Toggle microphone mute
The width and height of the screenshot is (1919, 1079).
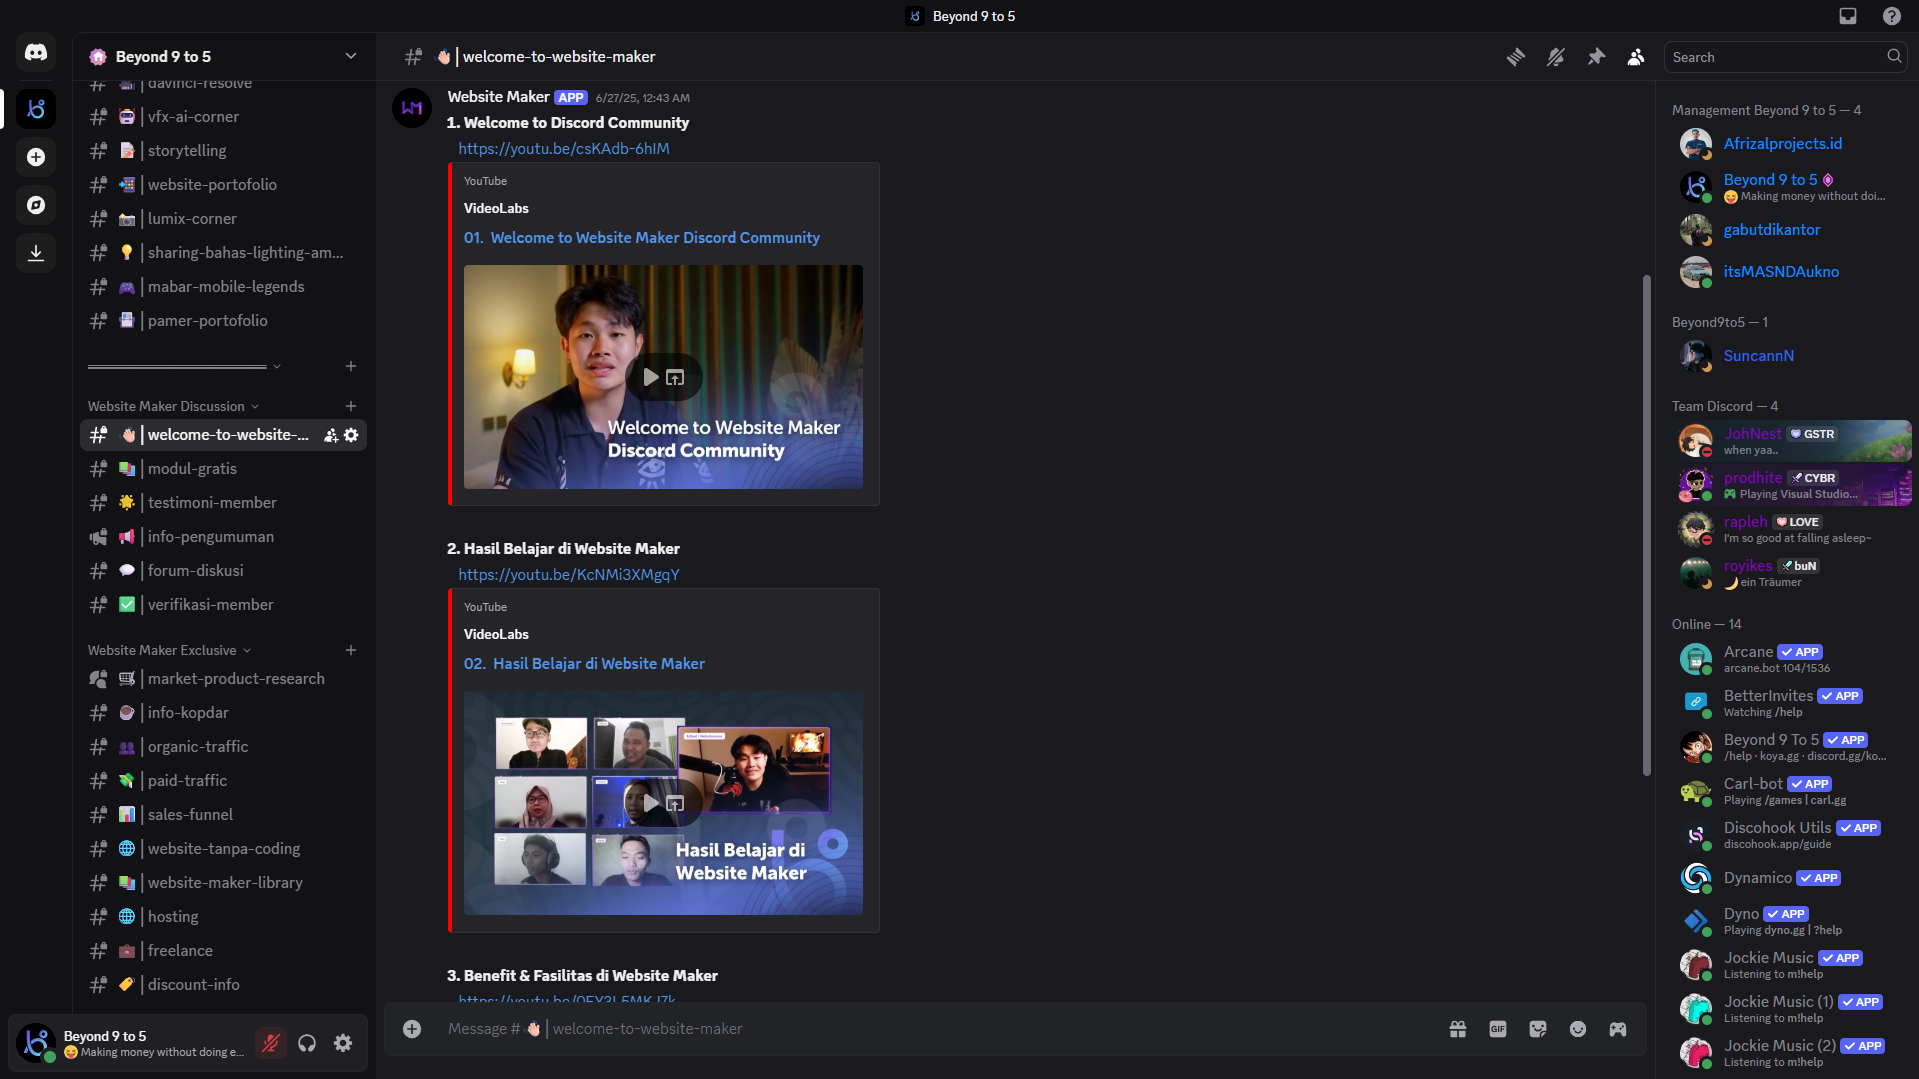(270, 1043)
